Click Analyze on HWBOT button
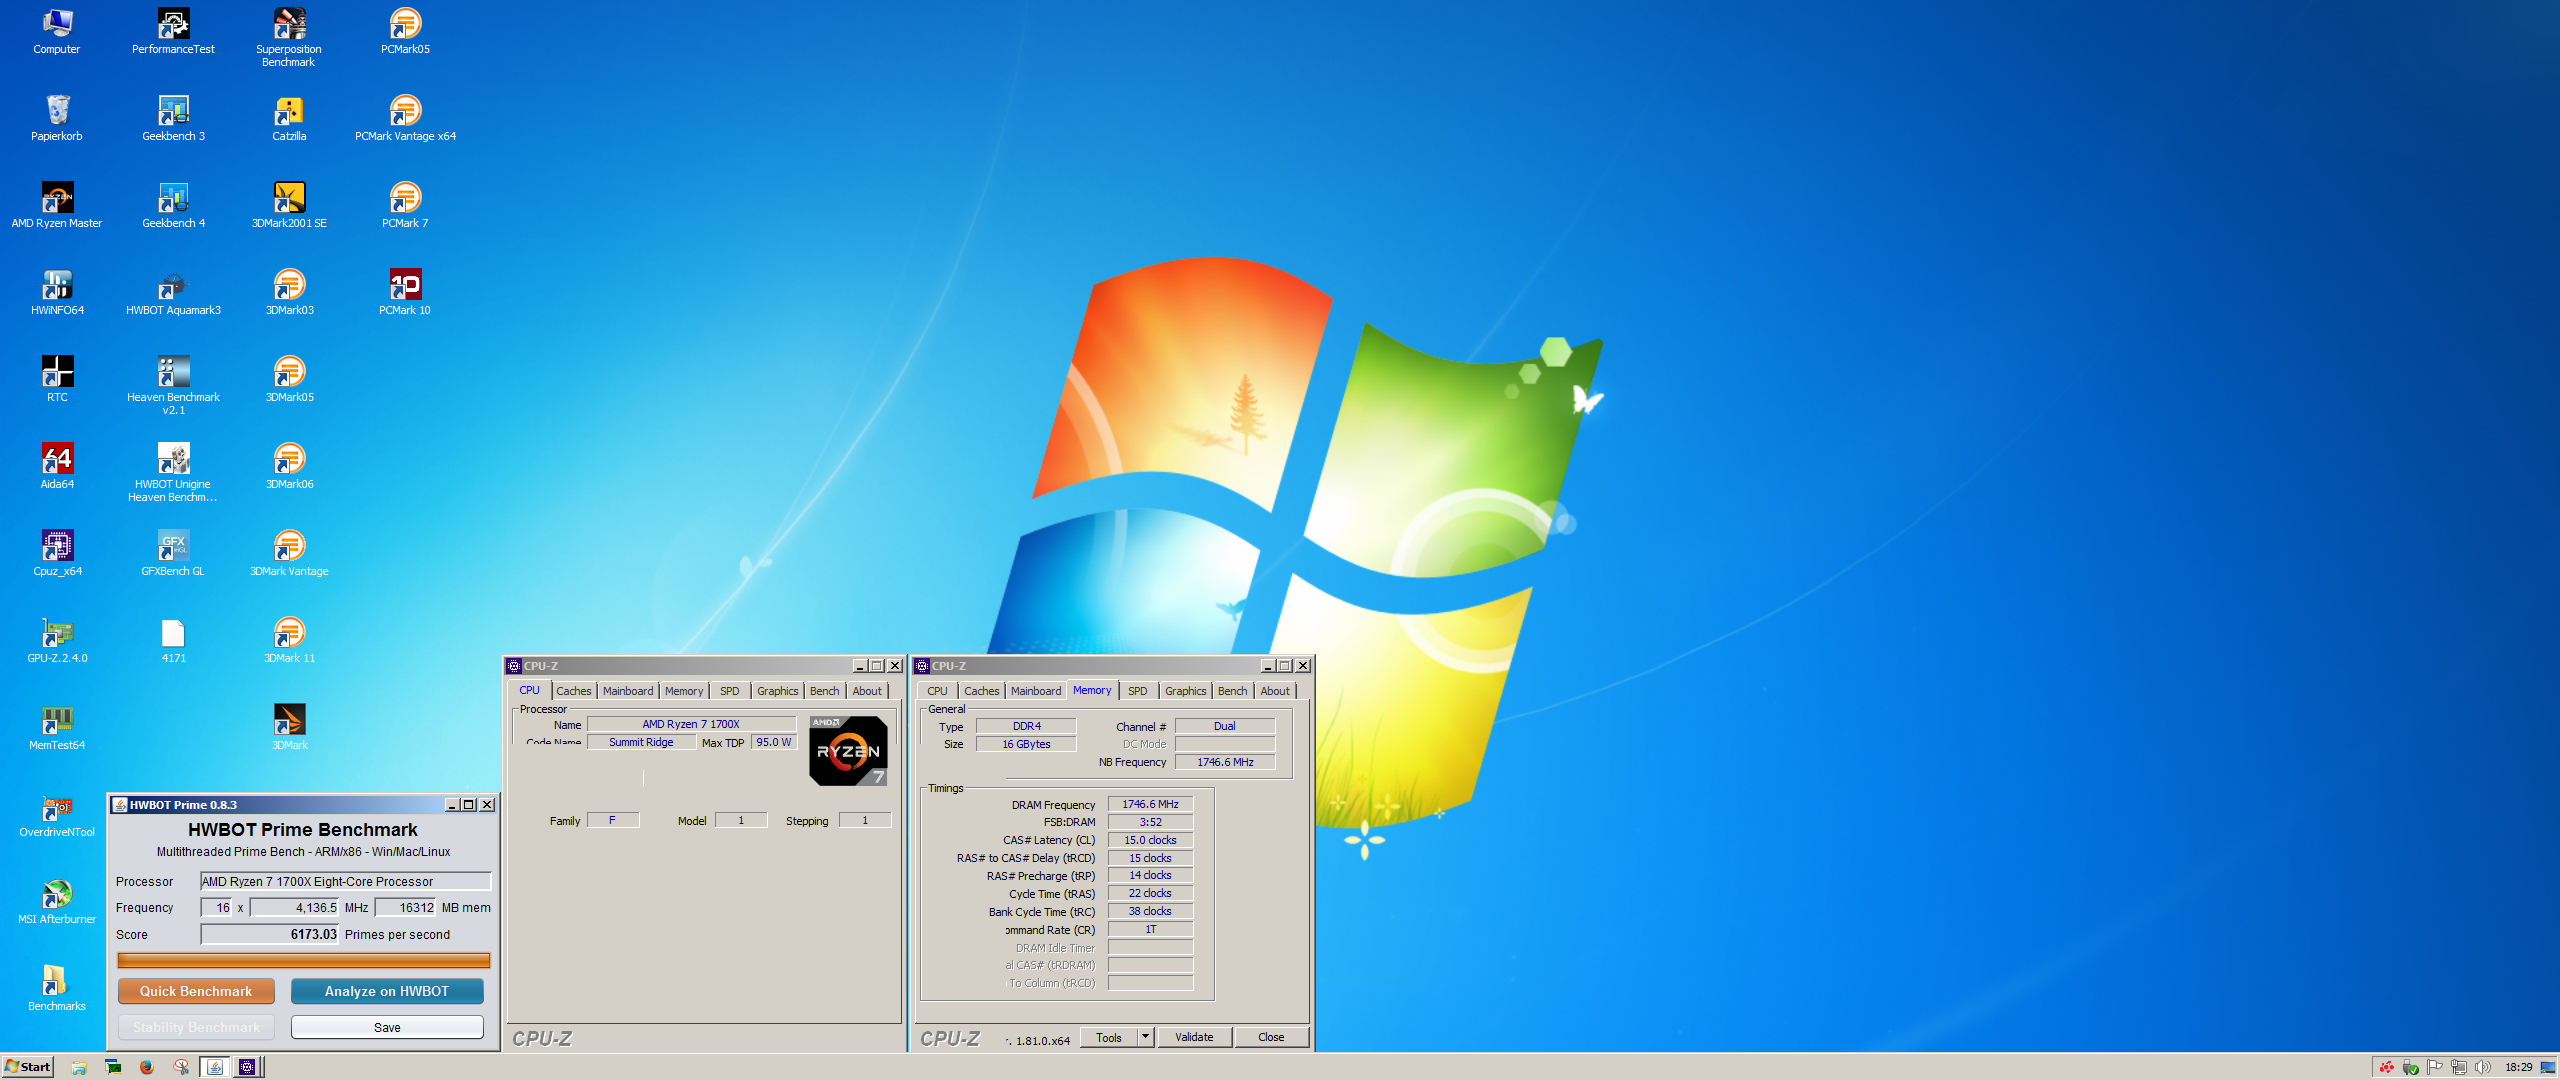Image resolution: width=2560 pixels, height=1080 pixels. coord(387,991)
